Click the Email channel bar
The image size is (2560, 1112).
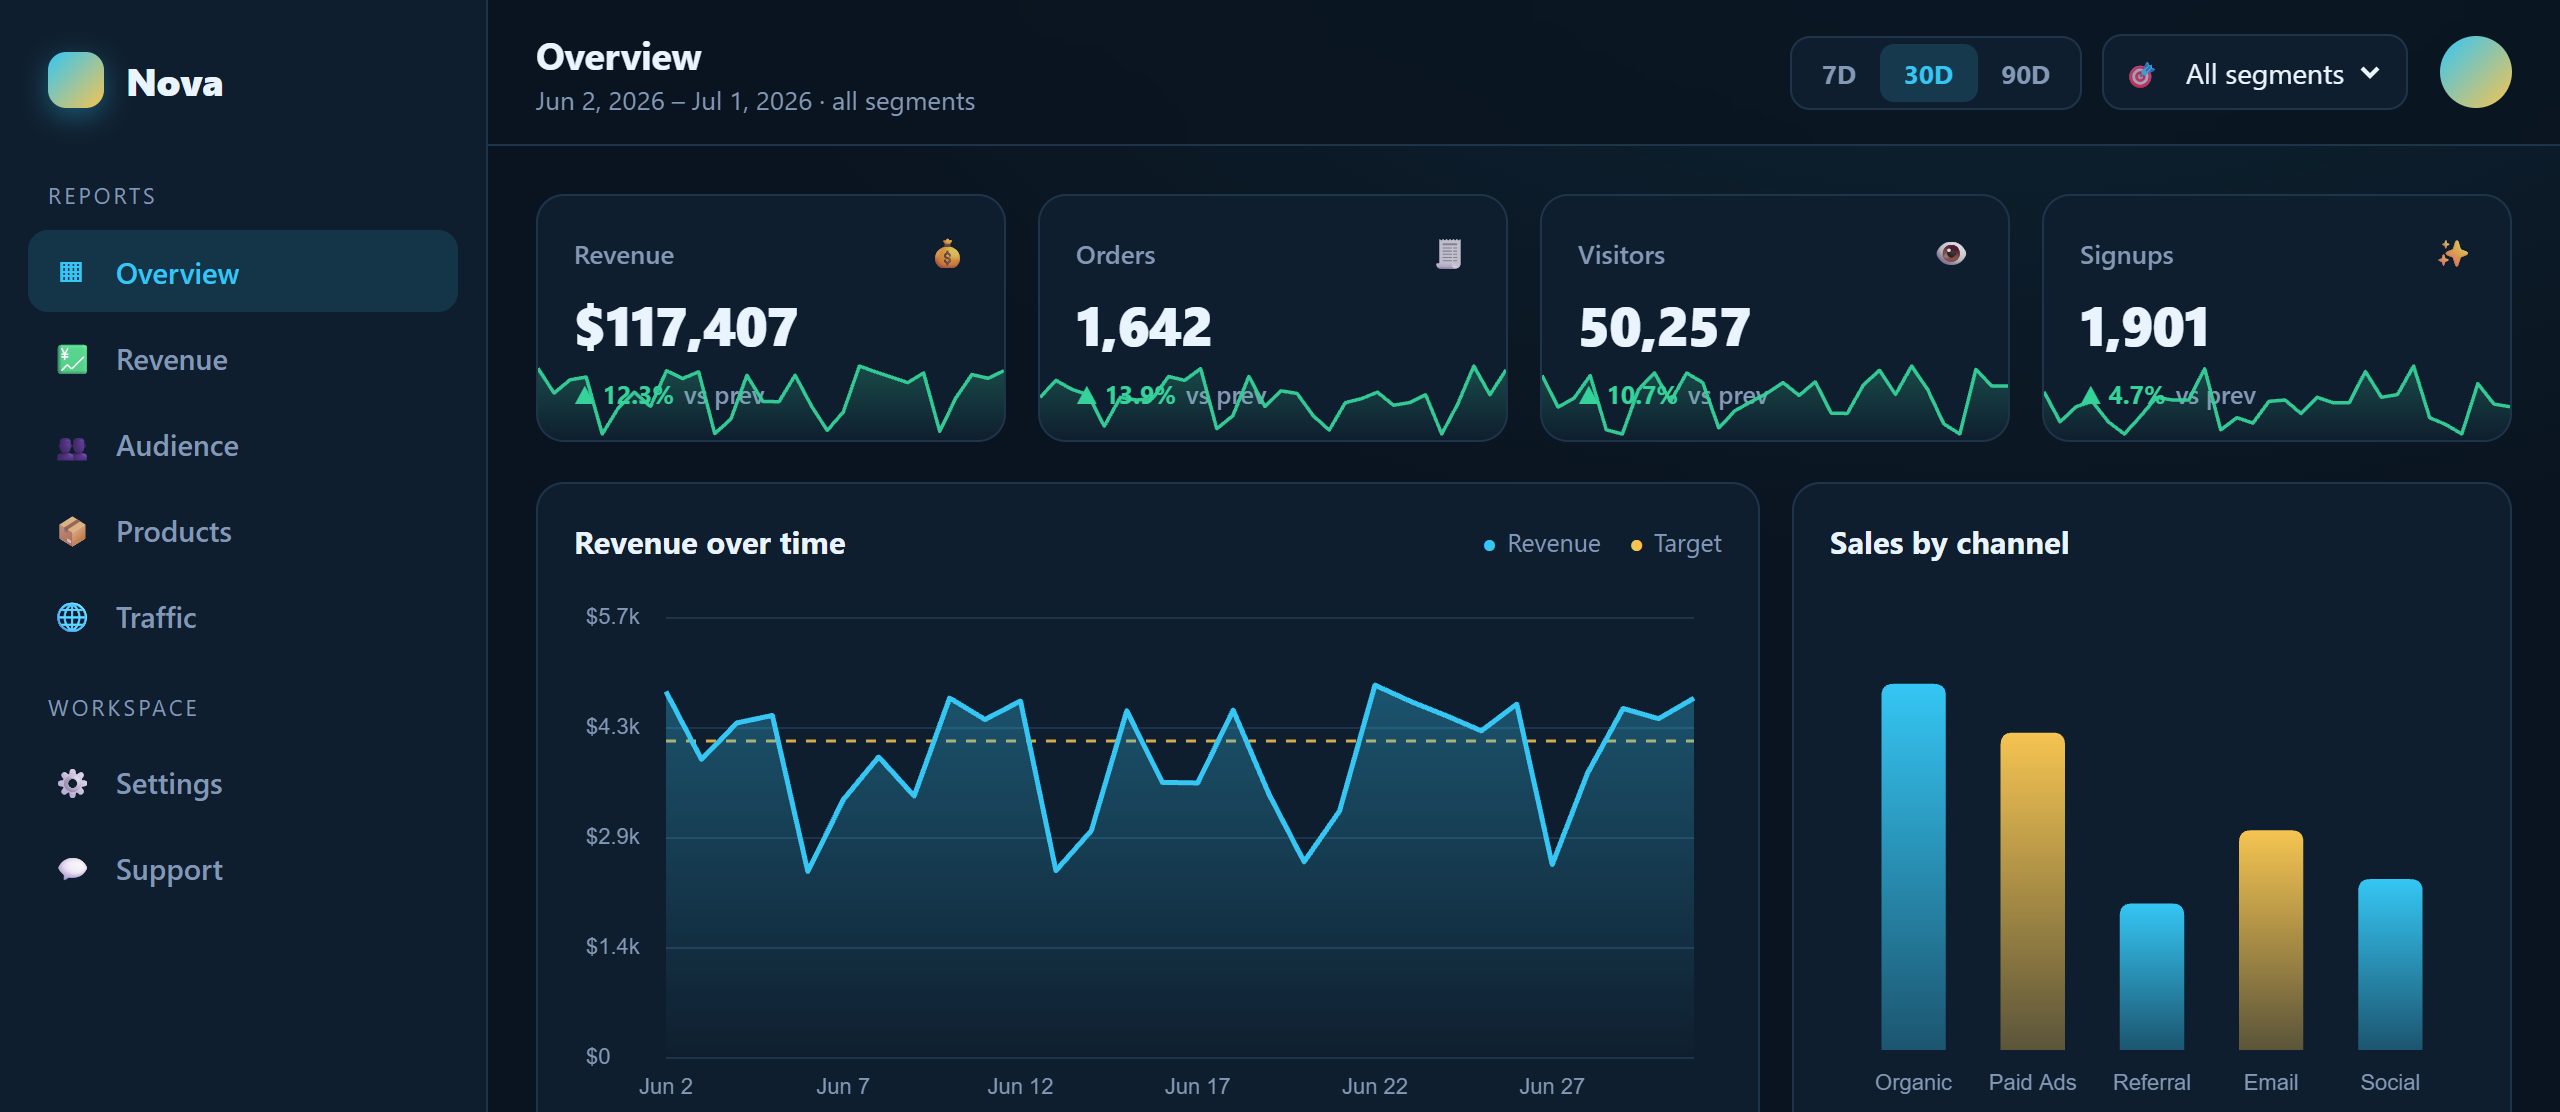point(2271,939)
